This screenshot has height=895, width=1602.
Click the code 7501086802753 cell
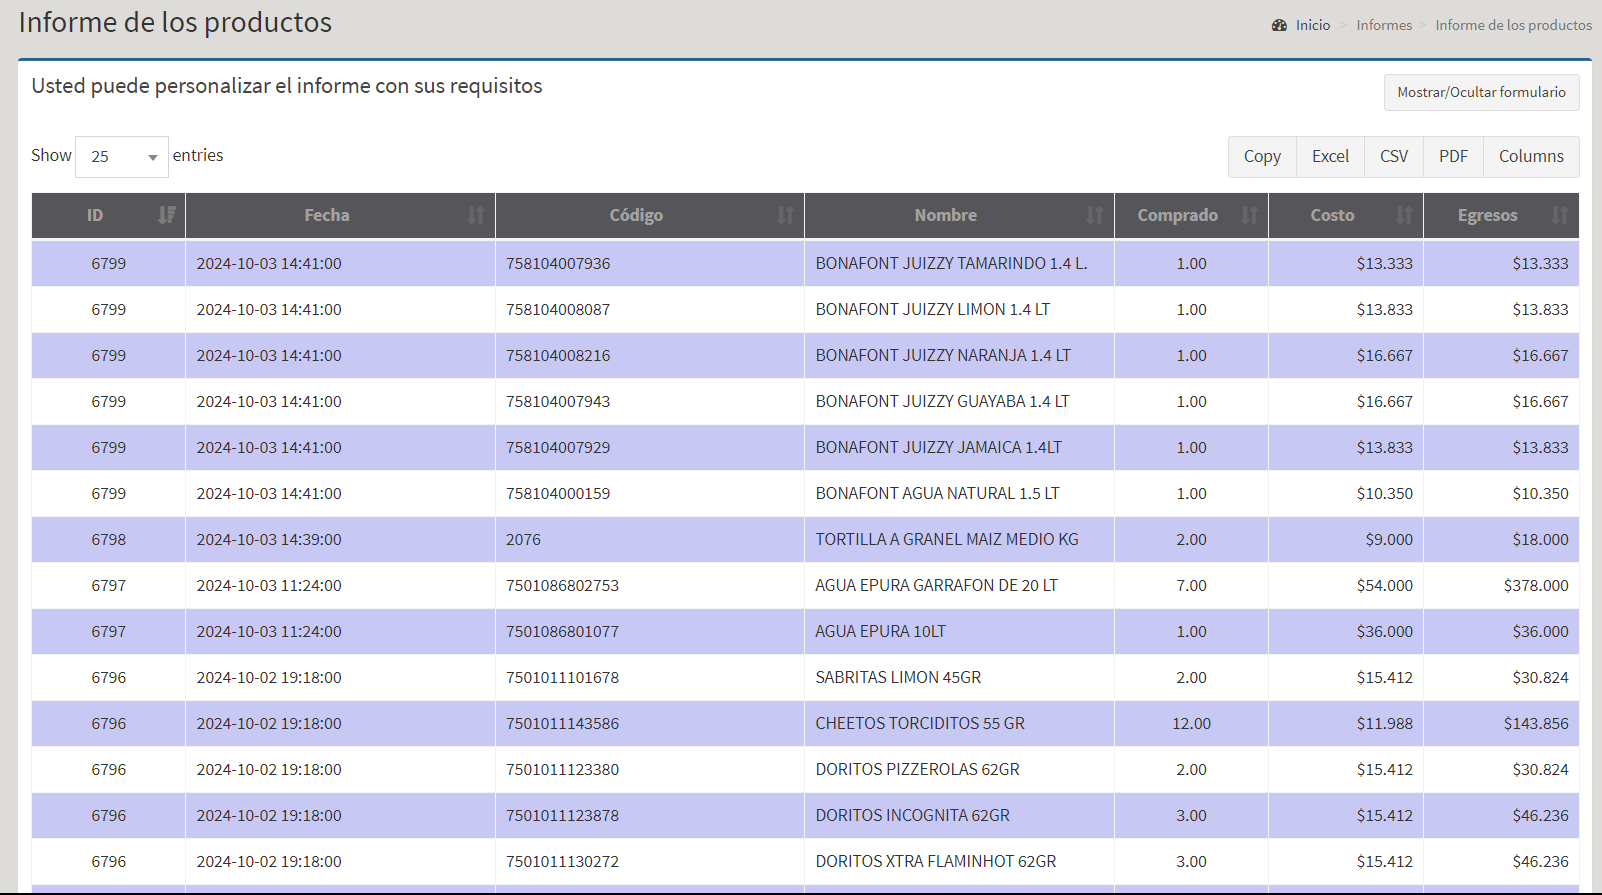[562, 586]
